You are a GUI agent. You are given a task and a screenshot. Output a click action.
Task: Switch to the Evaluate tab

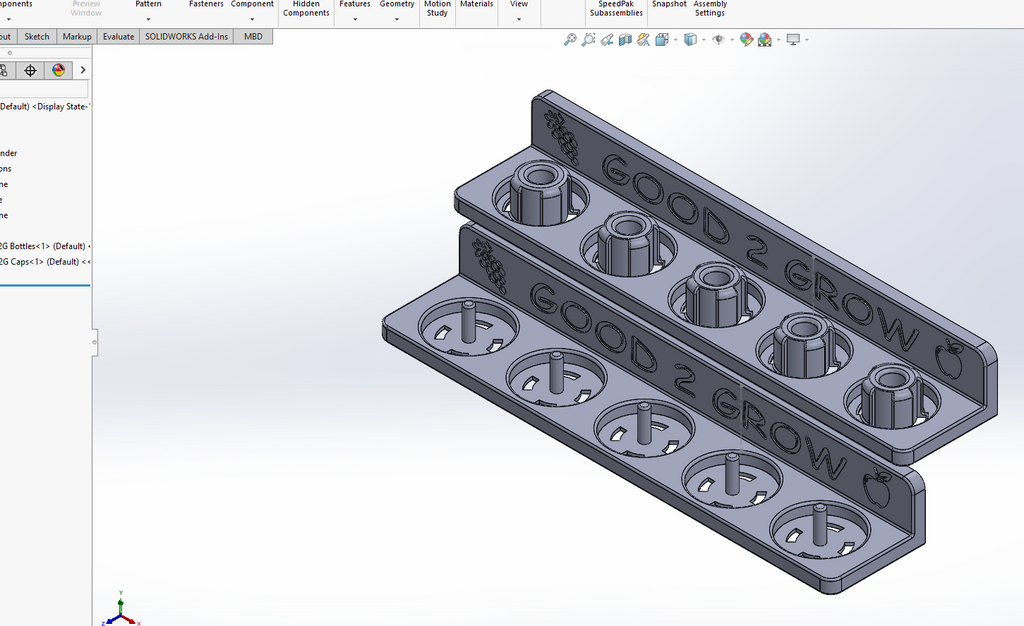coord(118,37)
